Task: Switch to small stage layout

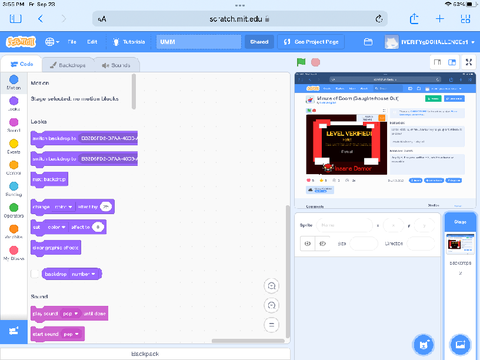Action: pos(437,62)
